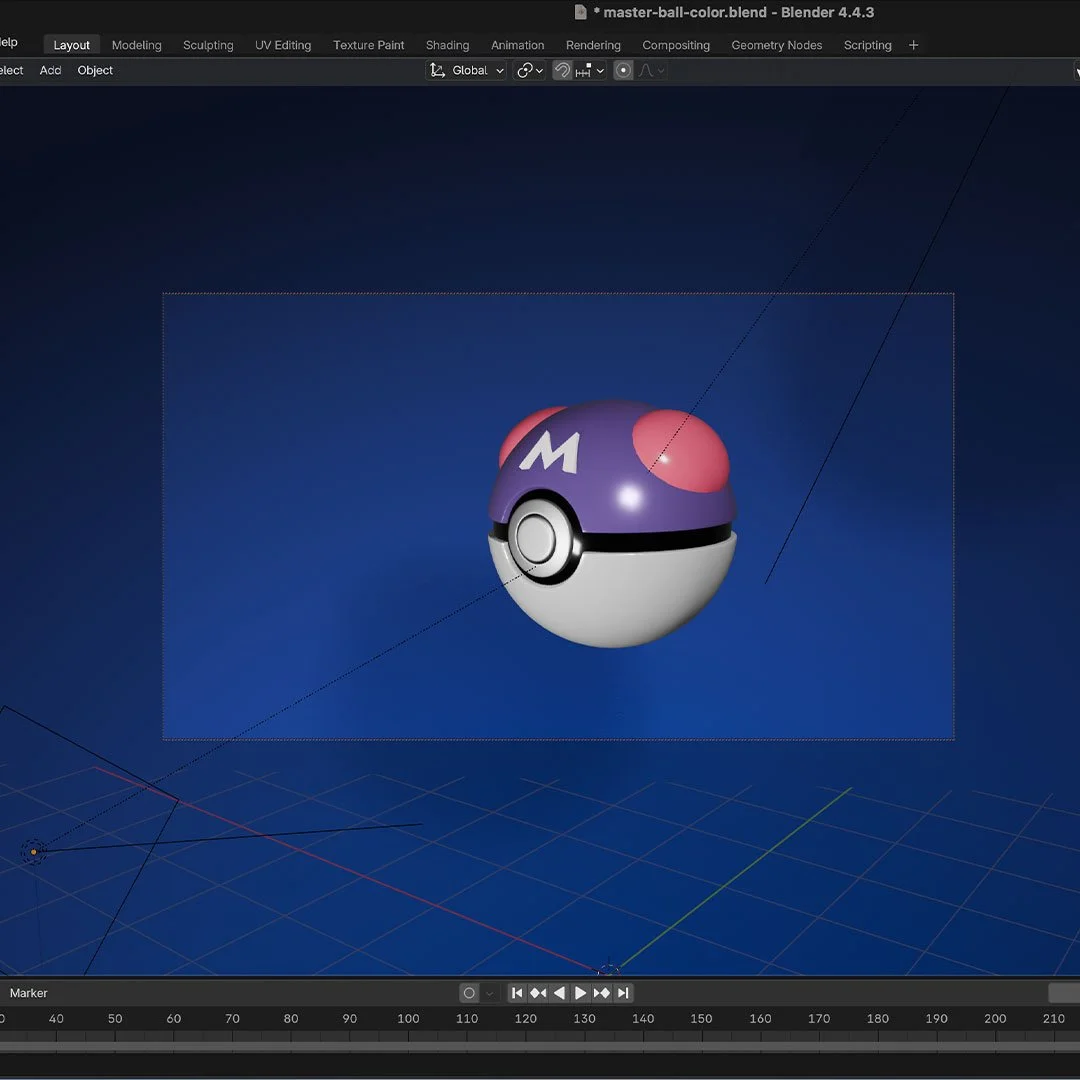Open the Marker menu in timeline
The height and width of the screenshot is (1080, 1080).
tap(29, 993)
